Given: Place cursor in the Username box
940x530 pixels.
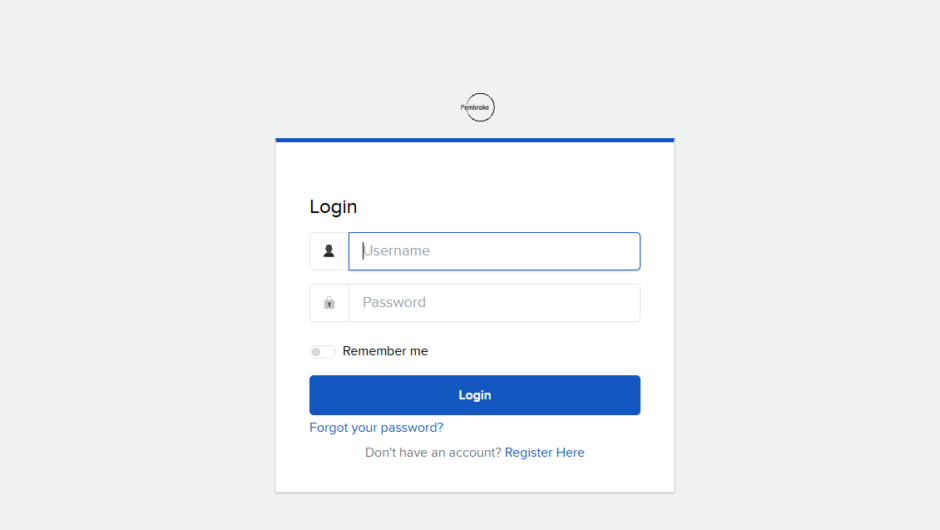Looking at the screenshot, I should click(x=494, y=251).
